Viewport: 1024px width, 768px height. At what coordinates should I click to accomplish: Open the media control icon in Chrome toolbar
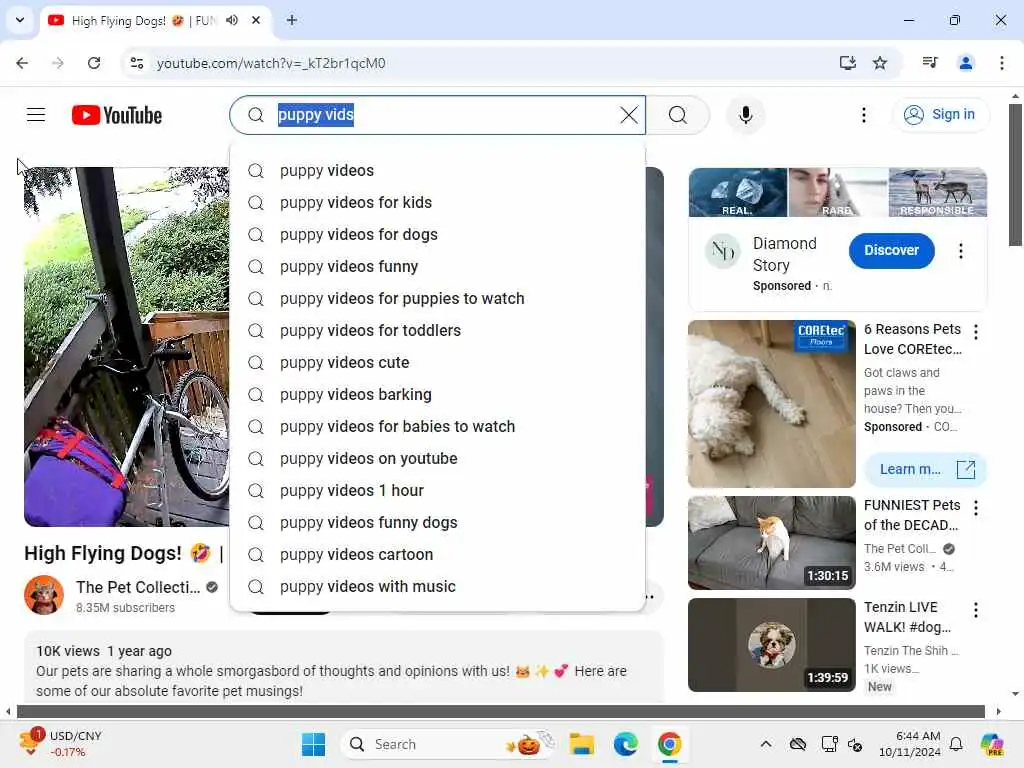[930, 63]
